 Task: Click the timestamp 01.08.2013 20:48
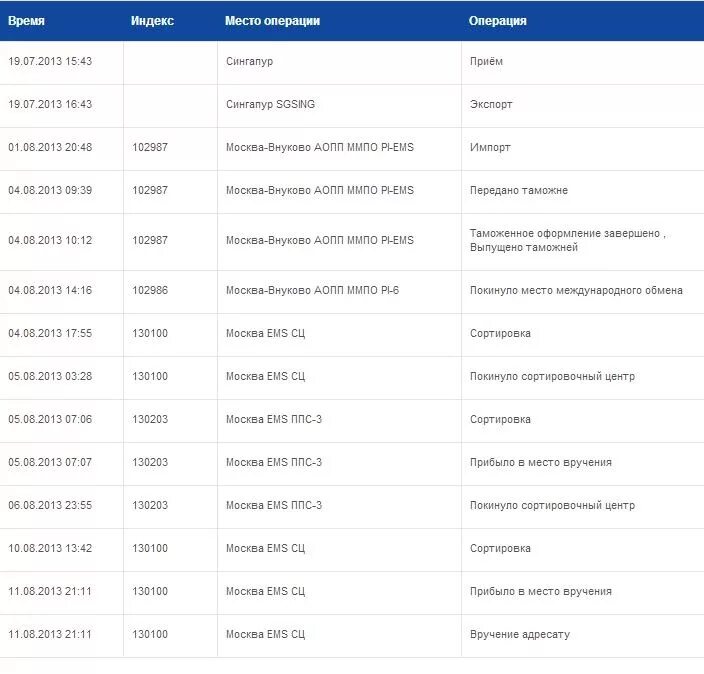(x=50, y=147)
